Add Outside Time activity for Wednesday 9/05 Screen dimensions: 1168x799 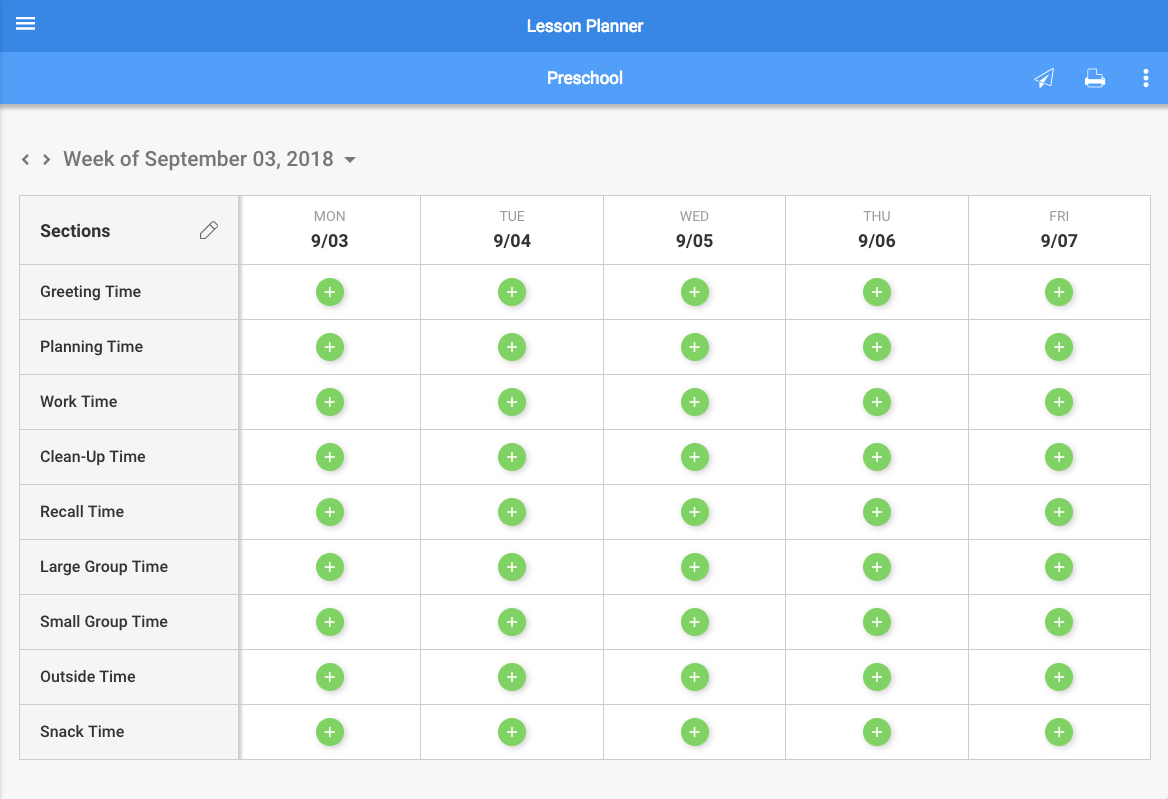[694, 677]
